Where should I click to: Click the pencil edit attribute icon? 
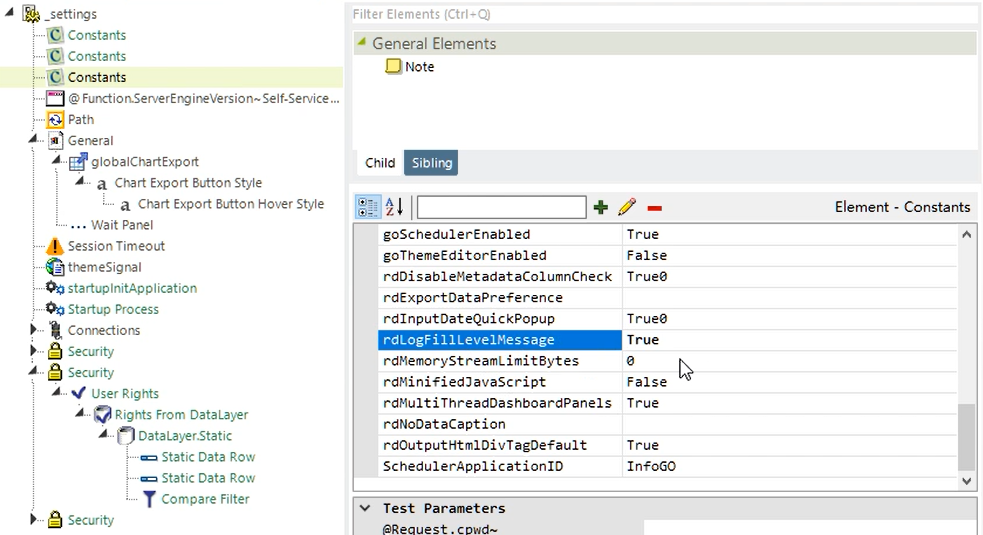pyautogui.click(x=627, y=207)
